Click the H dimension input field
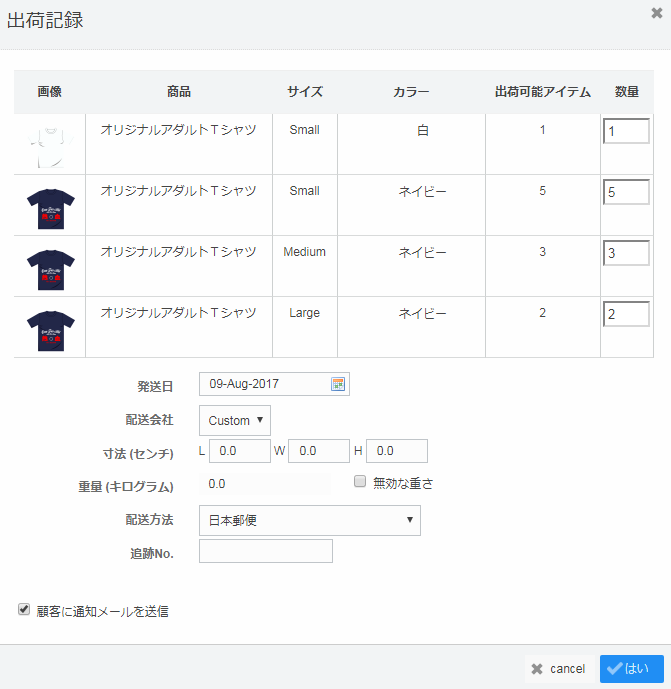The height and width of the screenshot is (689, 671). coord(396,451)
